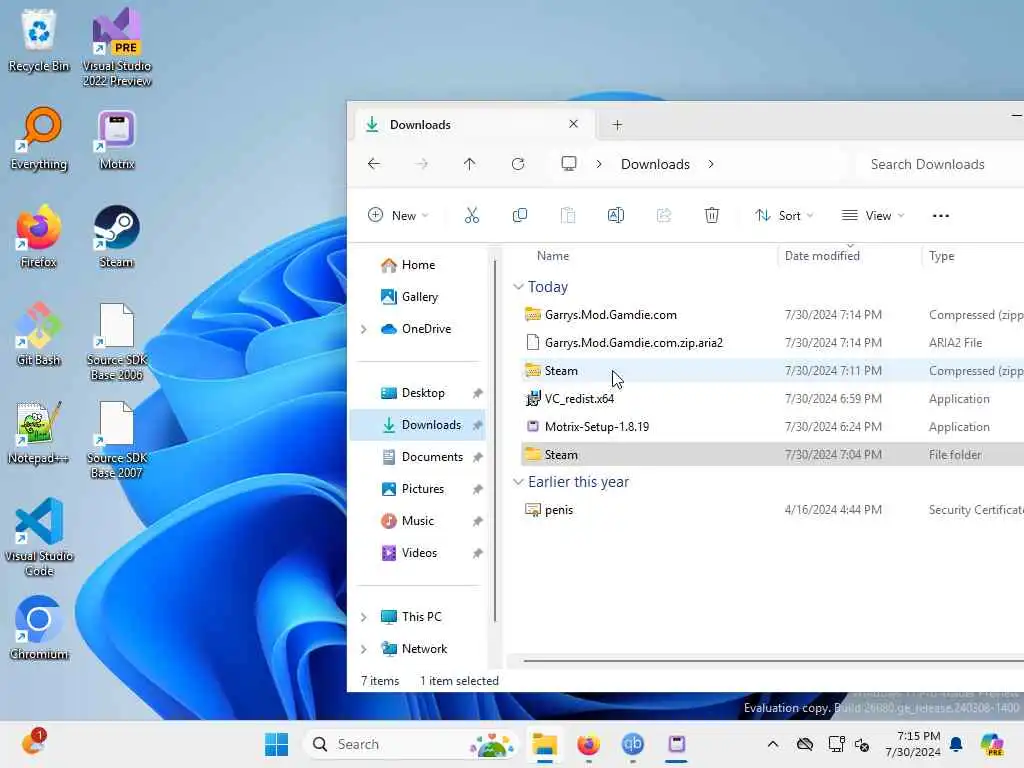Select Visual Studio Code desktop shortcut

[39, 537]
